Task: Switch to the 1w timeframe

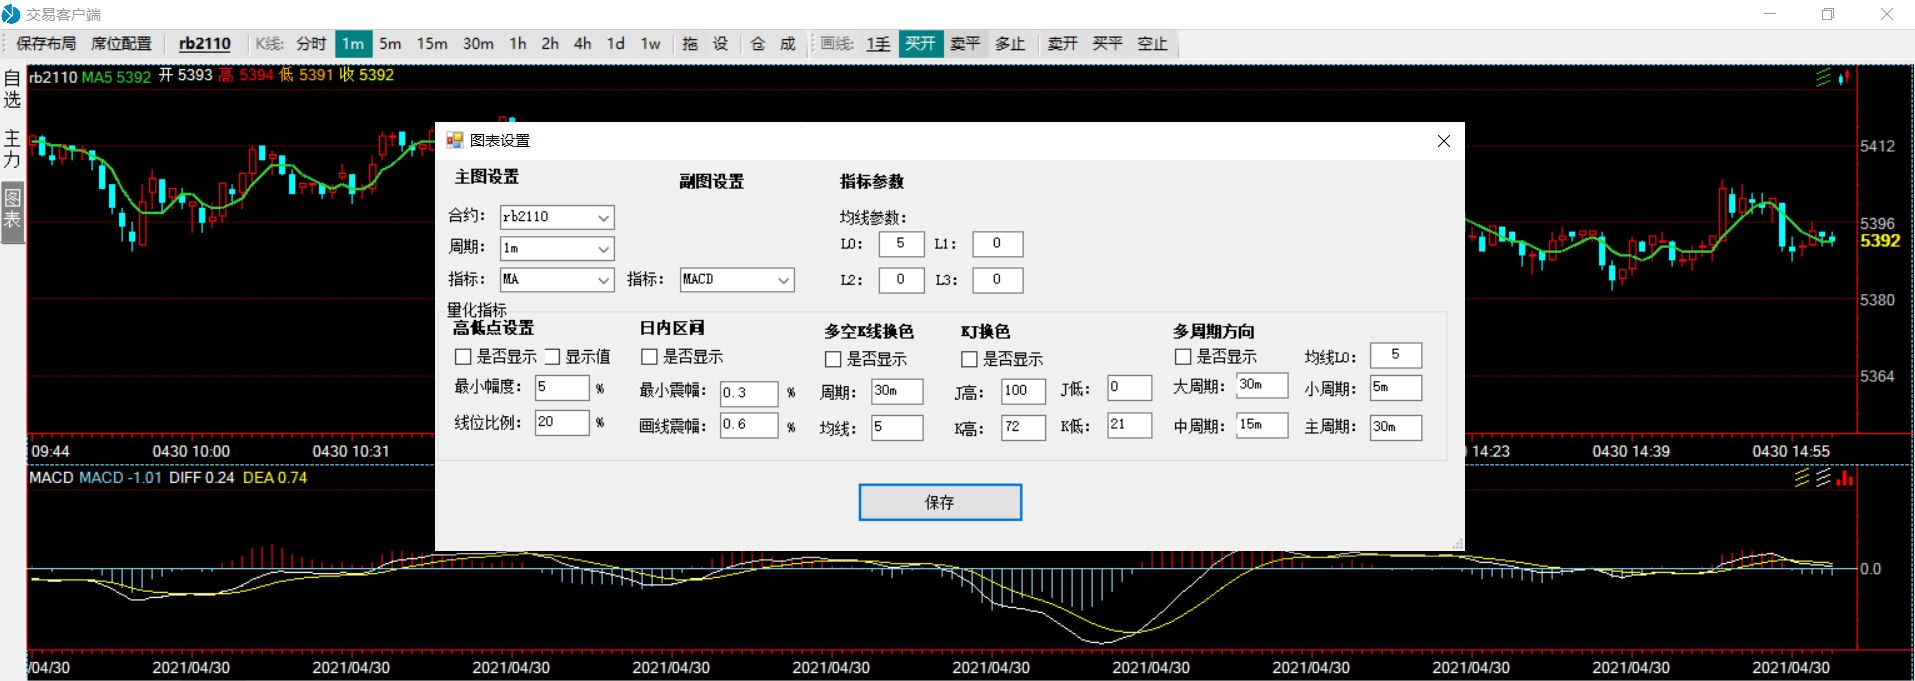Action: [x=651, y=44]
